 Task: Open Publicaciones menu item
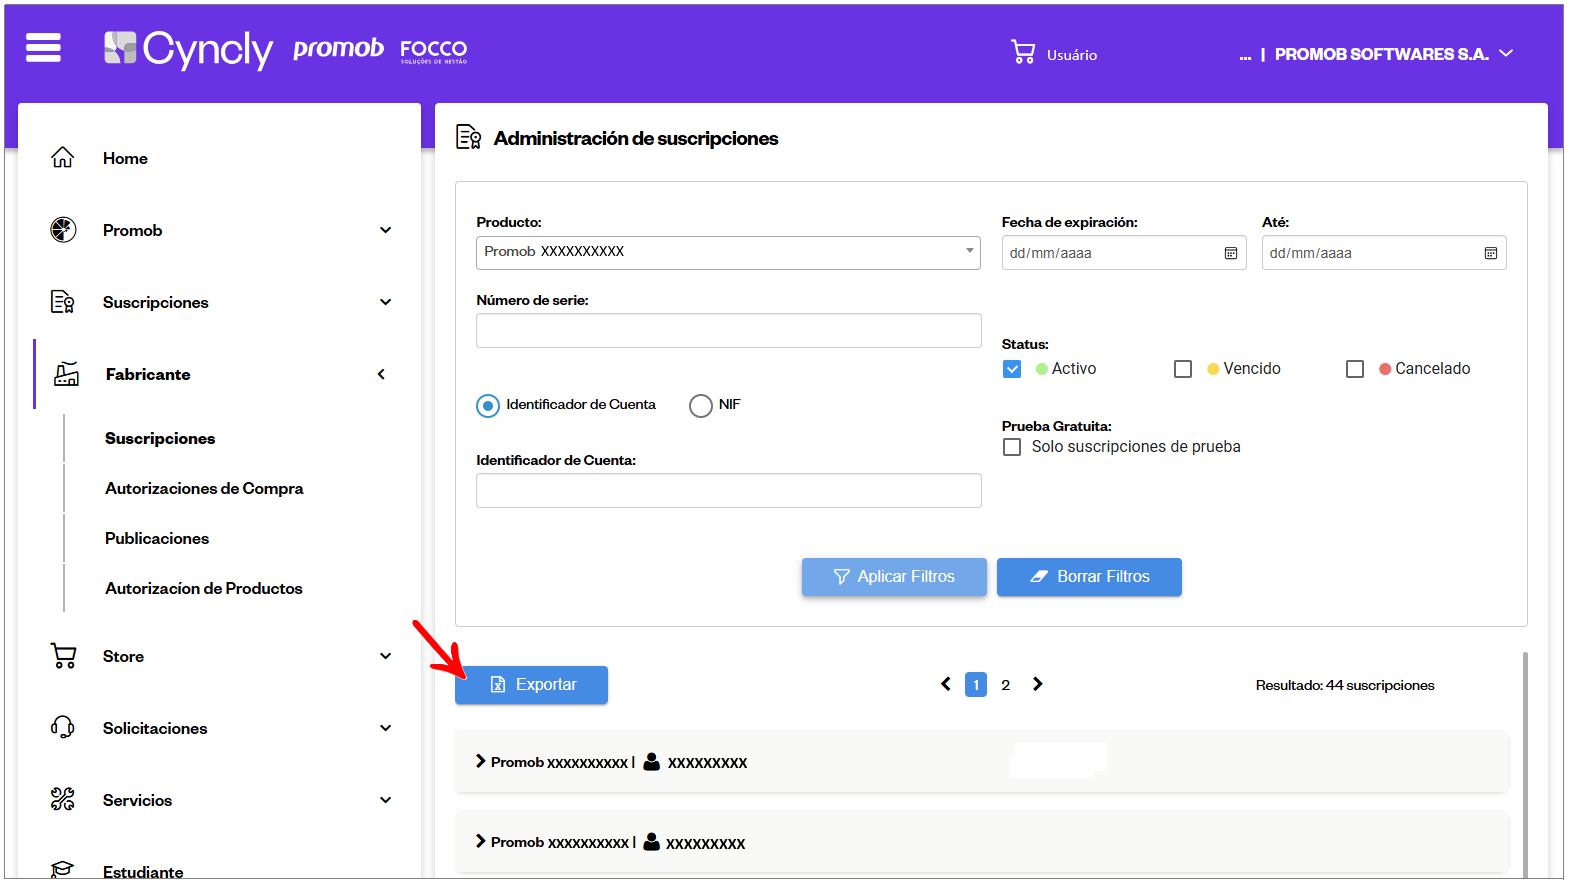point(157,538)
